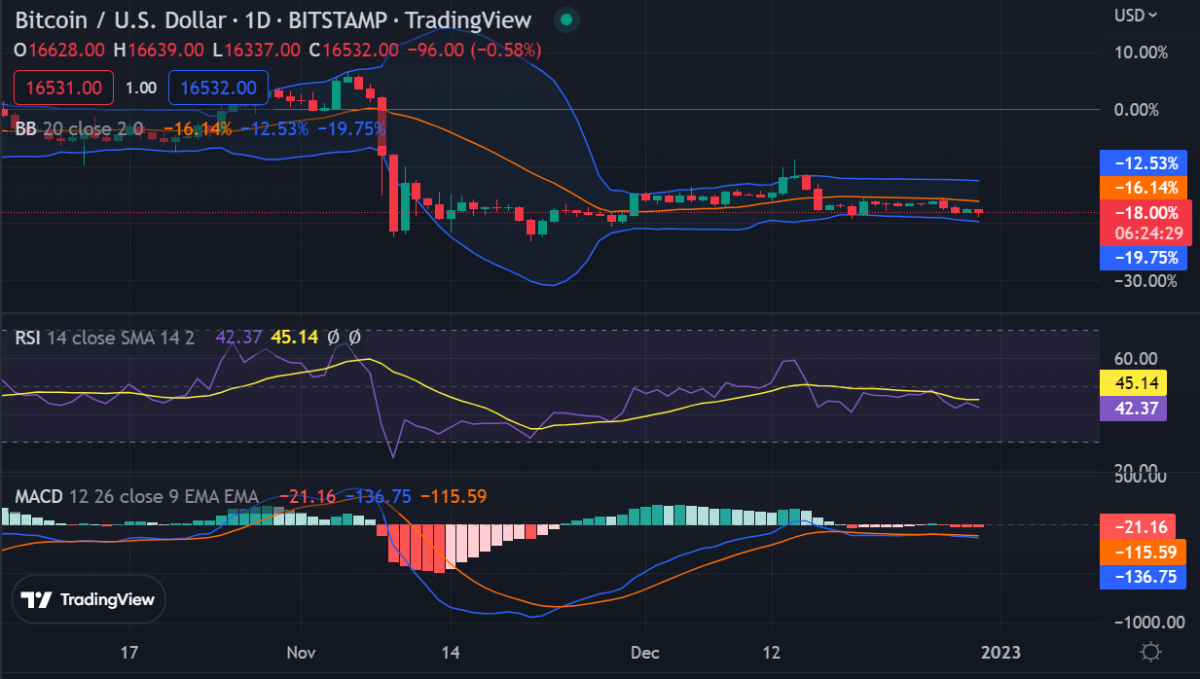Click MACD legend blue value −136.75
Image resolution: width=1200 pixels, height=679 pixels.
coord(377,496)
